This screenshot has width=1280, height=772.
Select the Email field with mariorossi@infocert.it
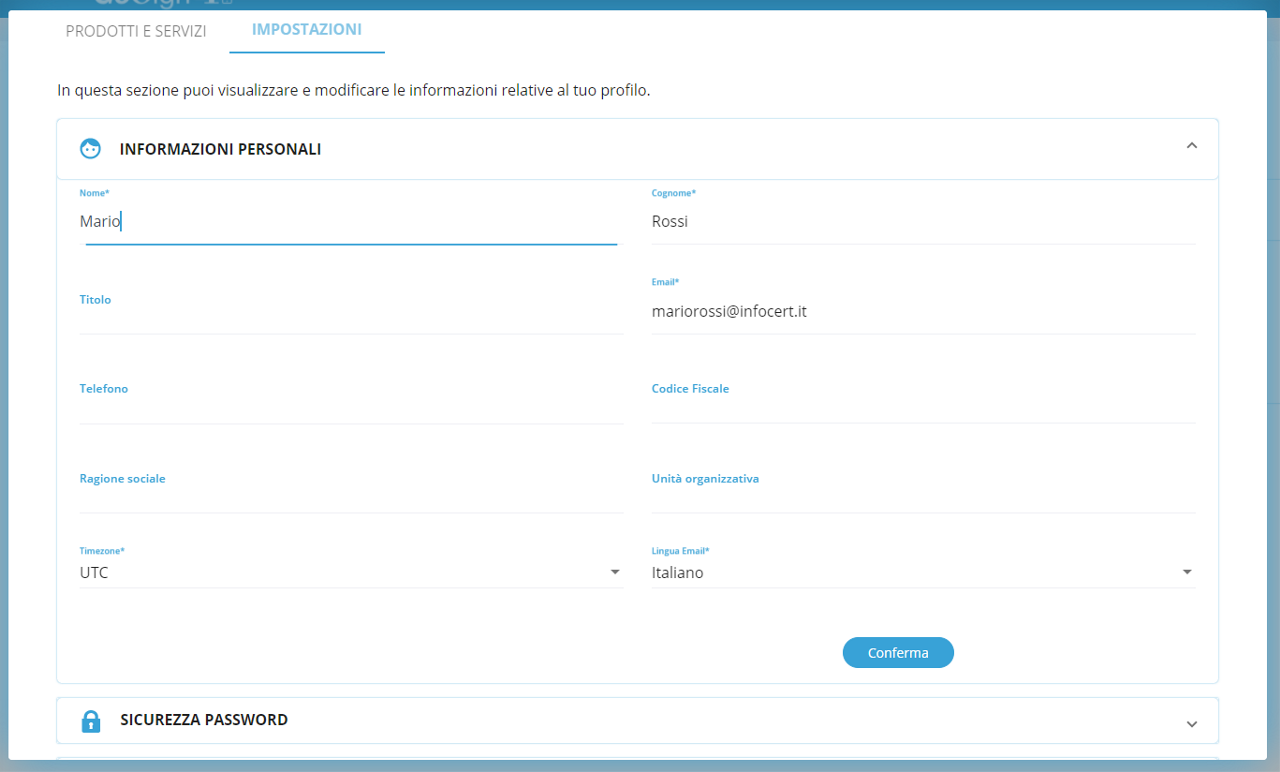(922, 312)
